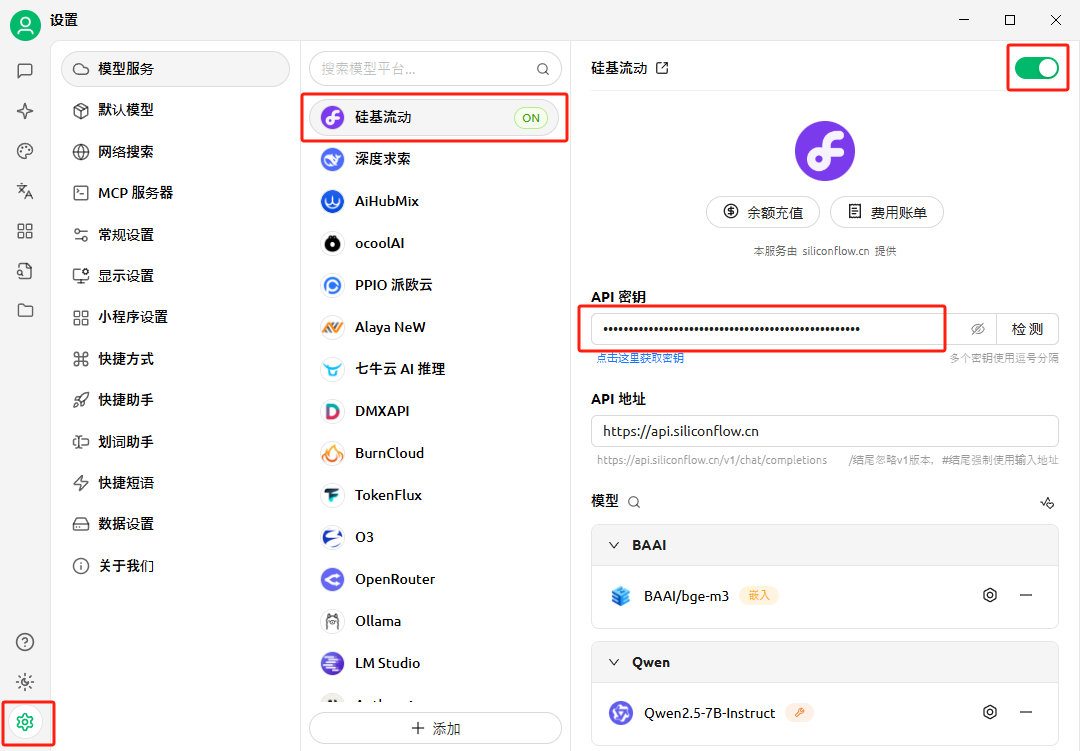Open 小程序设置 settings

point(176,317)
